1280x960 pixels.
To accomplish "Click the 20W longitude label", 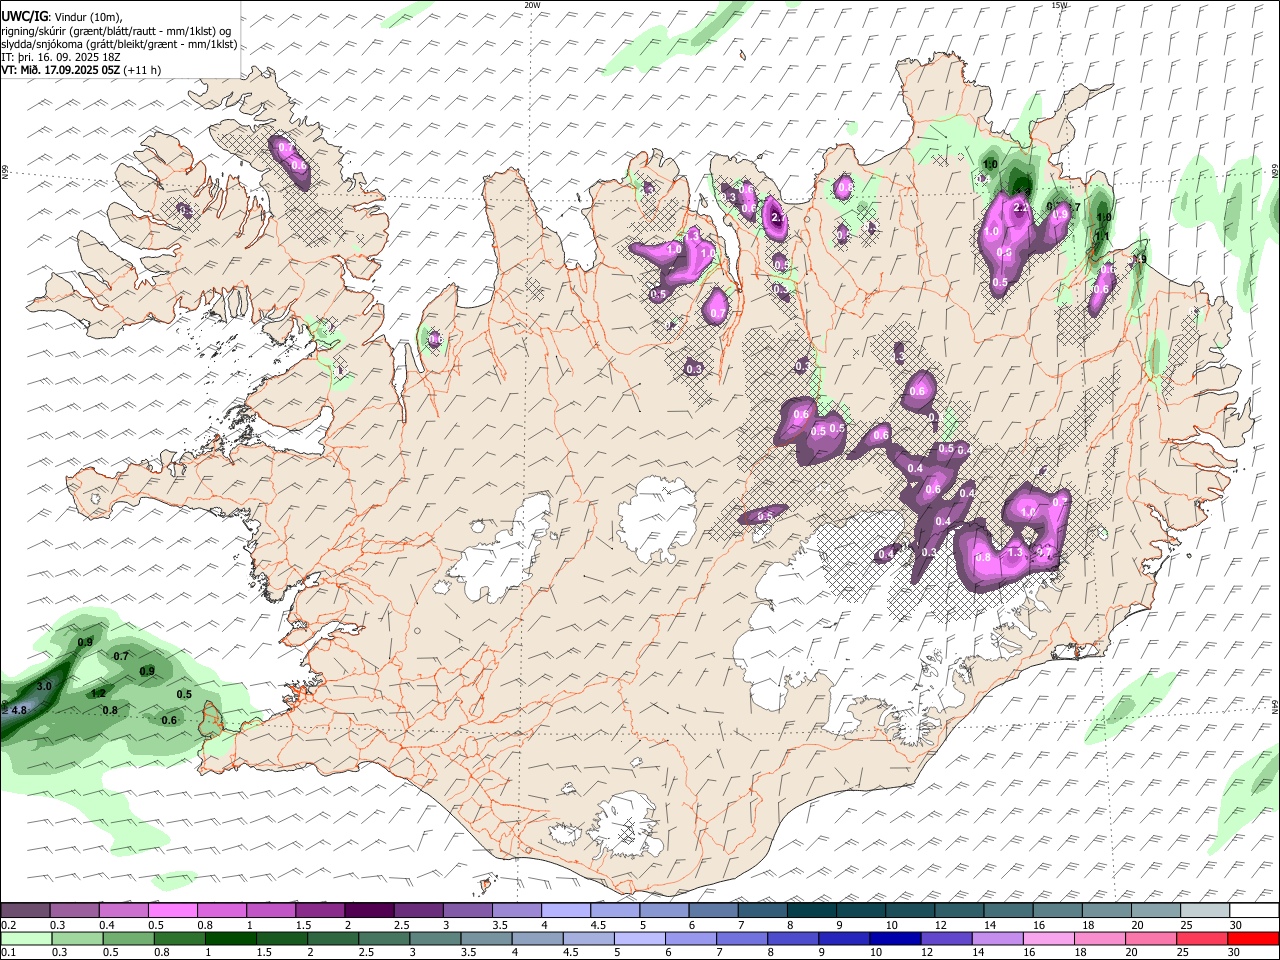I will click(x=533, y=5).
